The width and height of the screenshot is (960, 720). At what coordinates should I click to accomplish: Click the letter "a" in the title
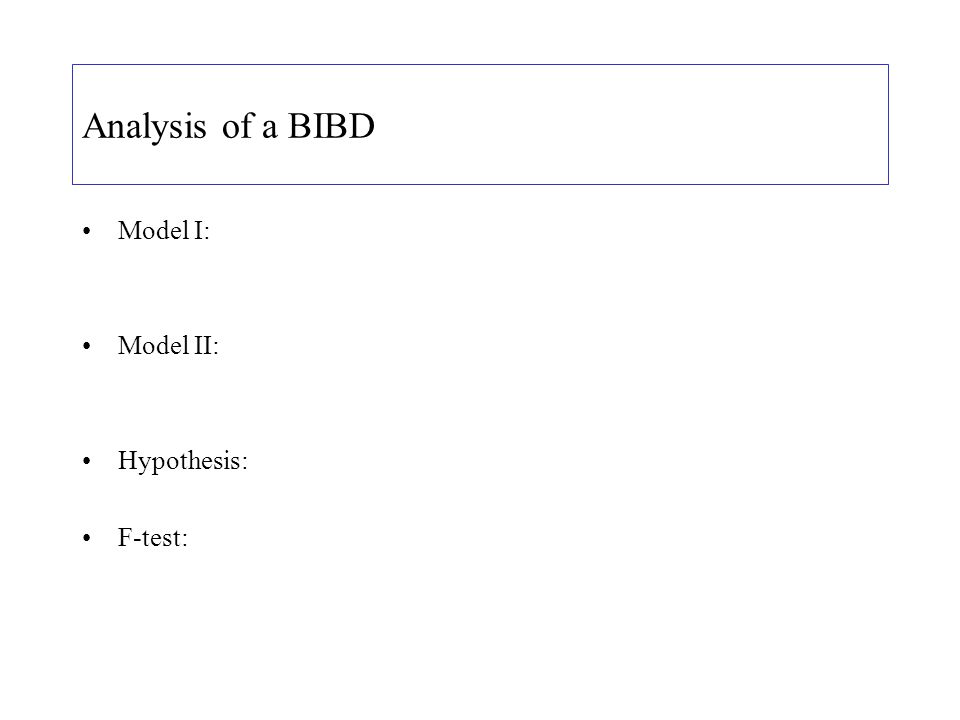click(x=269, y=129)
